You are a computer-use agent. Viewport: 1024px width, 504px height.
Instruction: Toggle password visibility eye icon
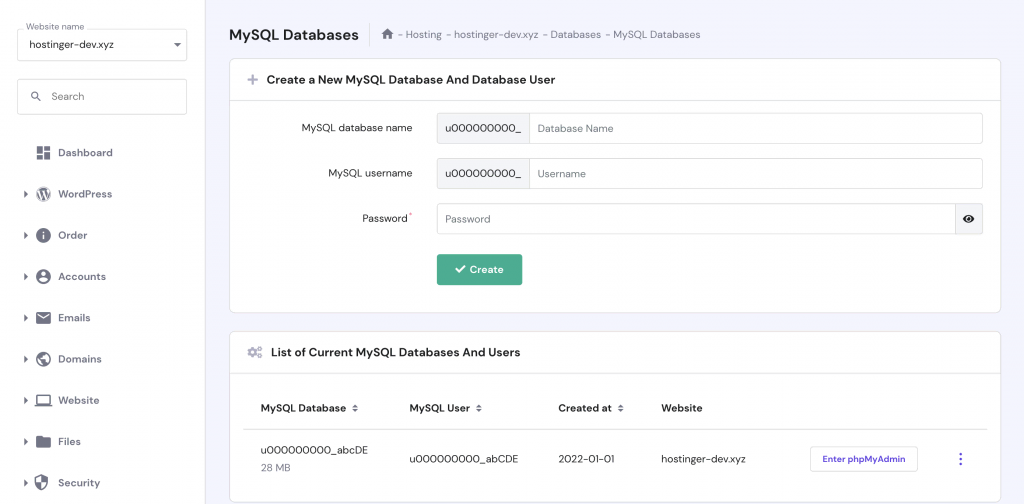[x=968, y=219]
